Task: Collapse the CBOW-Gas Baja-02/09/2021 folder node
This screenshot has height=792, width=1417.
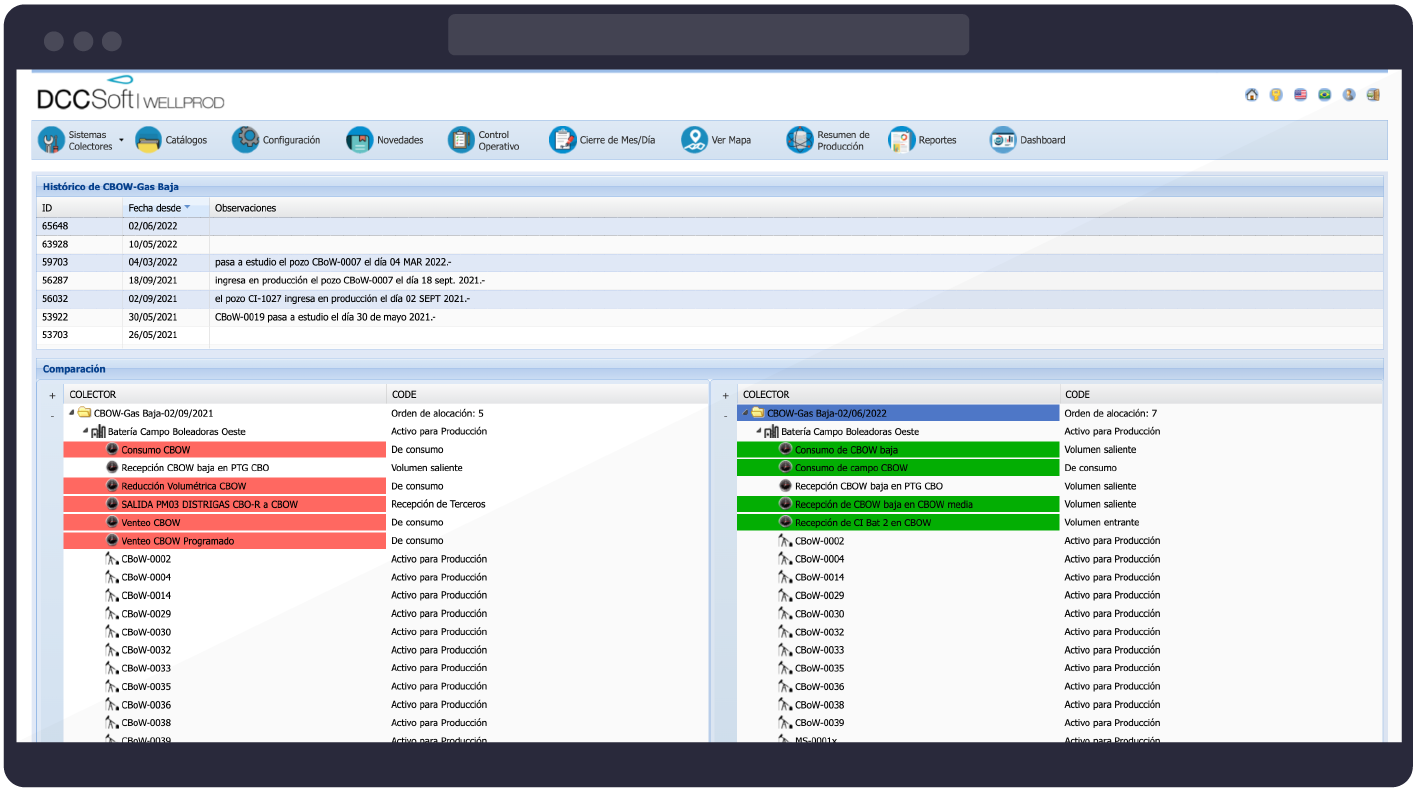Action: (x=71, y=413)
